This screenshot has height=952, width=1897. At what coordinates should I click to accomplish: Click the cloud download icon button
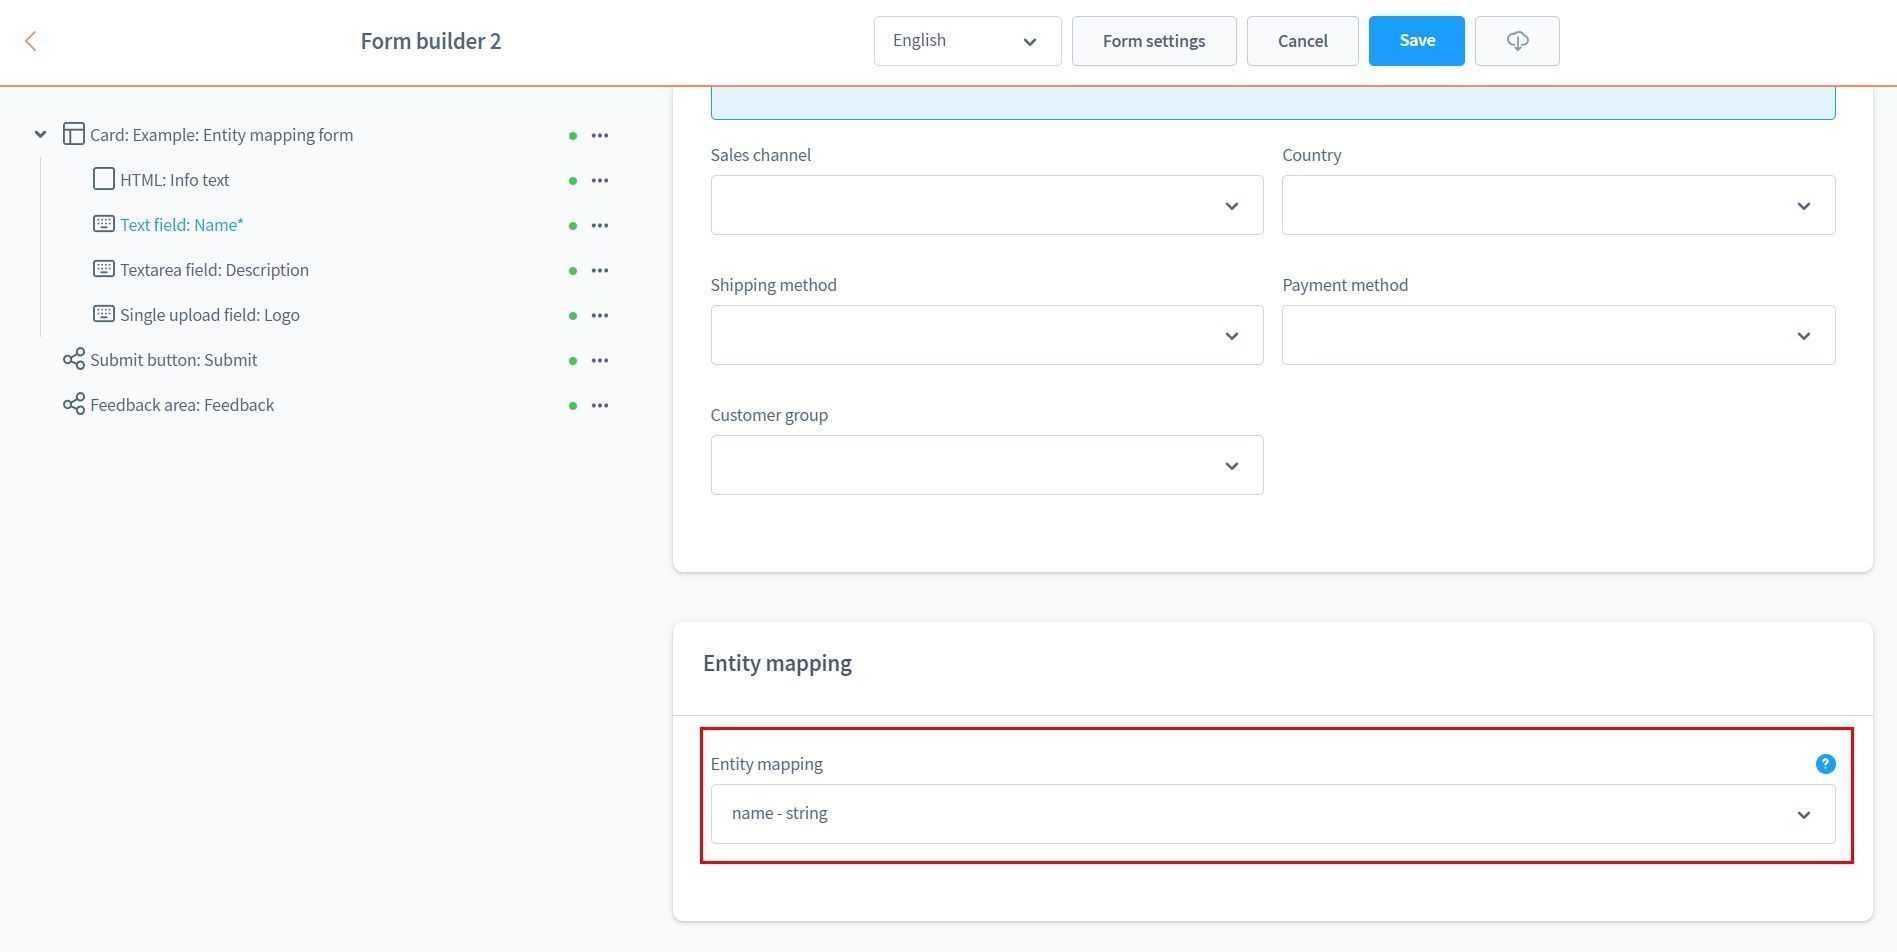click(1516, 41)
